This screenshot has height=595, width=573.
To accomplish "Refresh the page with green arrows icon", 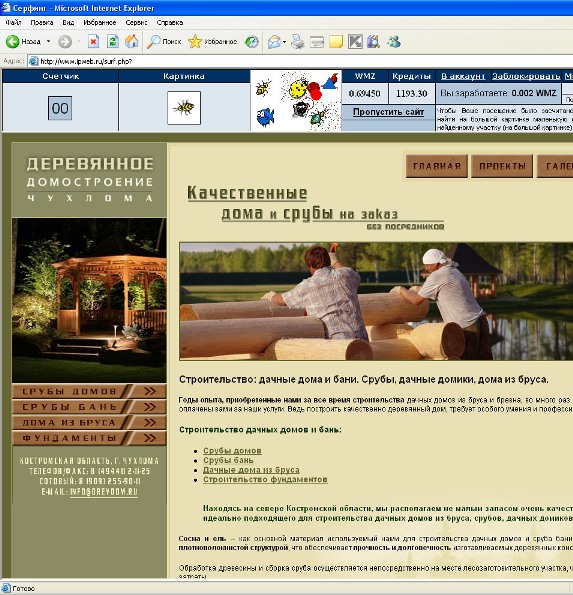I will [x=113, y=41].
